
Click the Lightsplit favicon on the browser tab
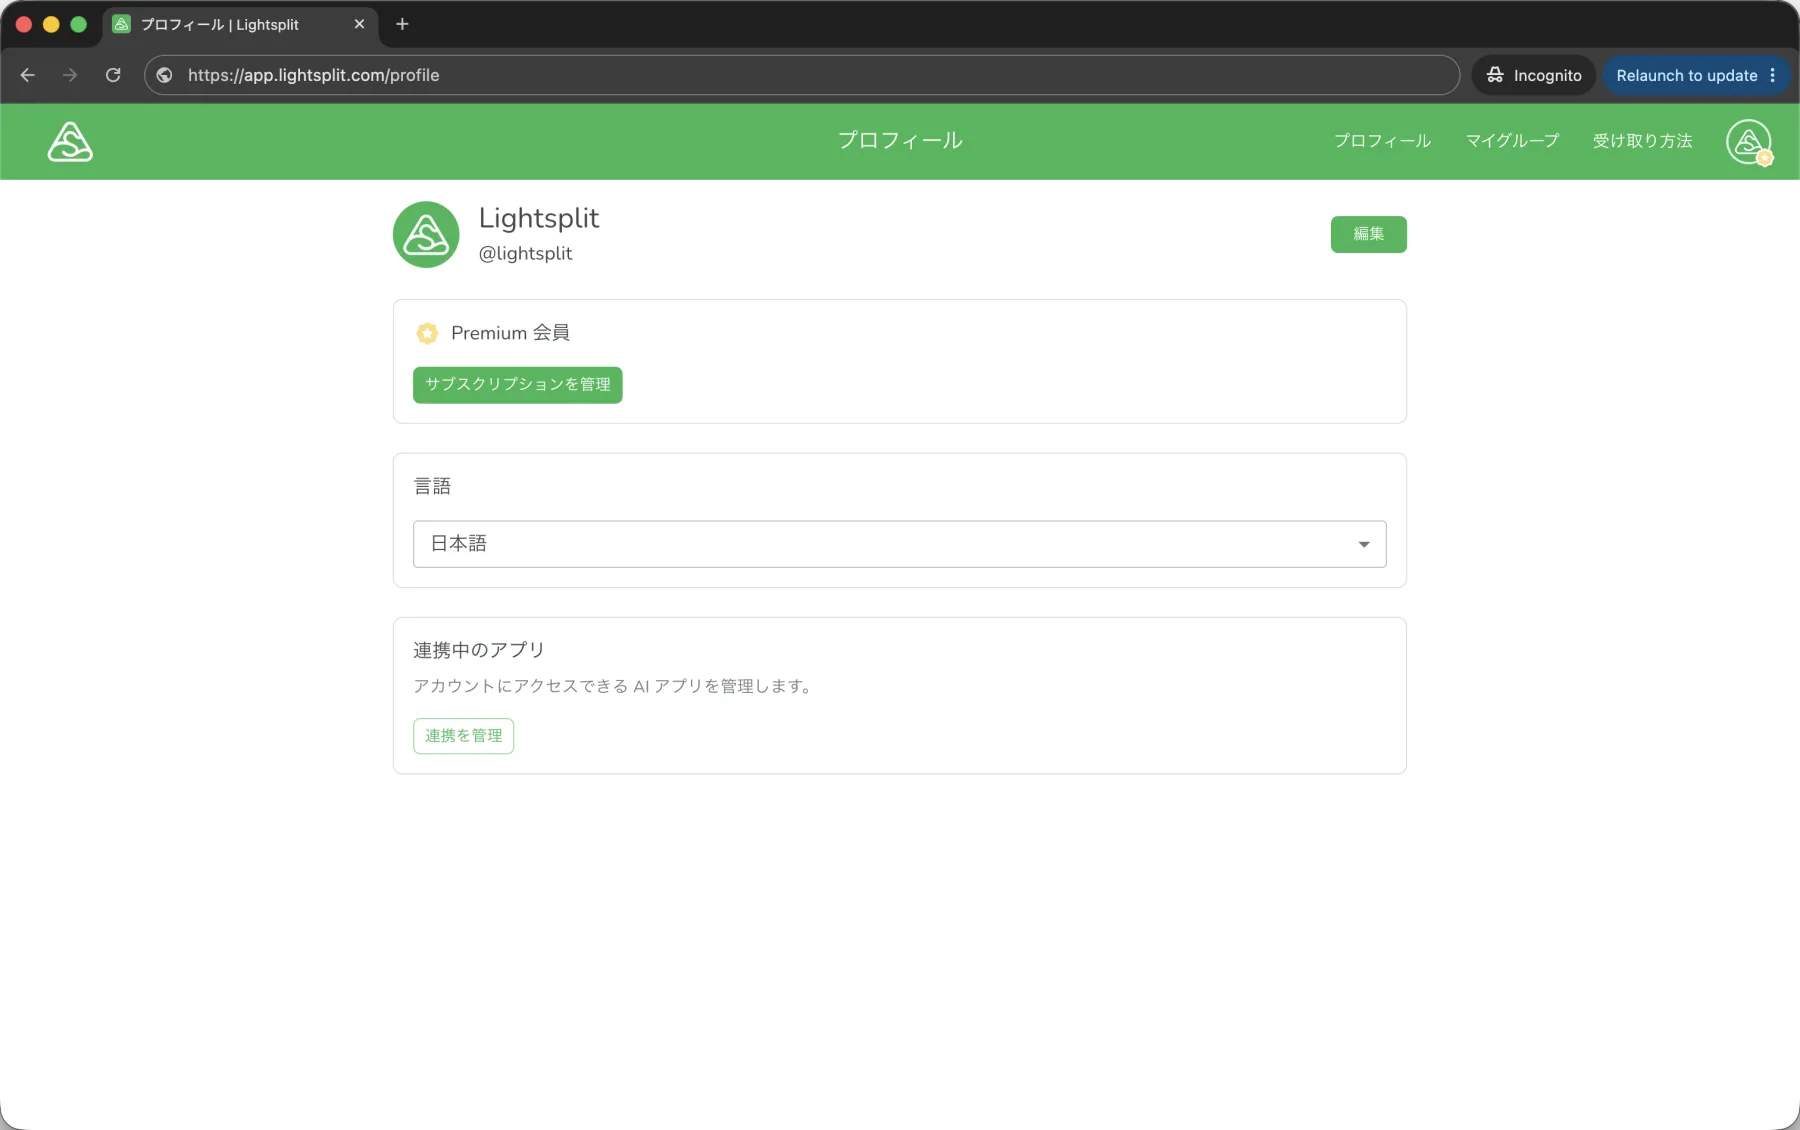[122, 24]
